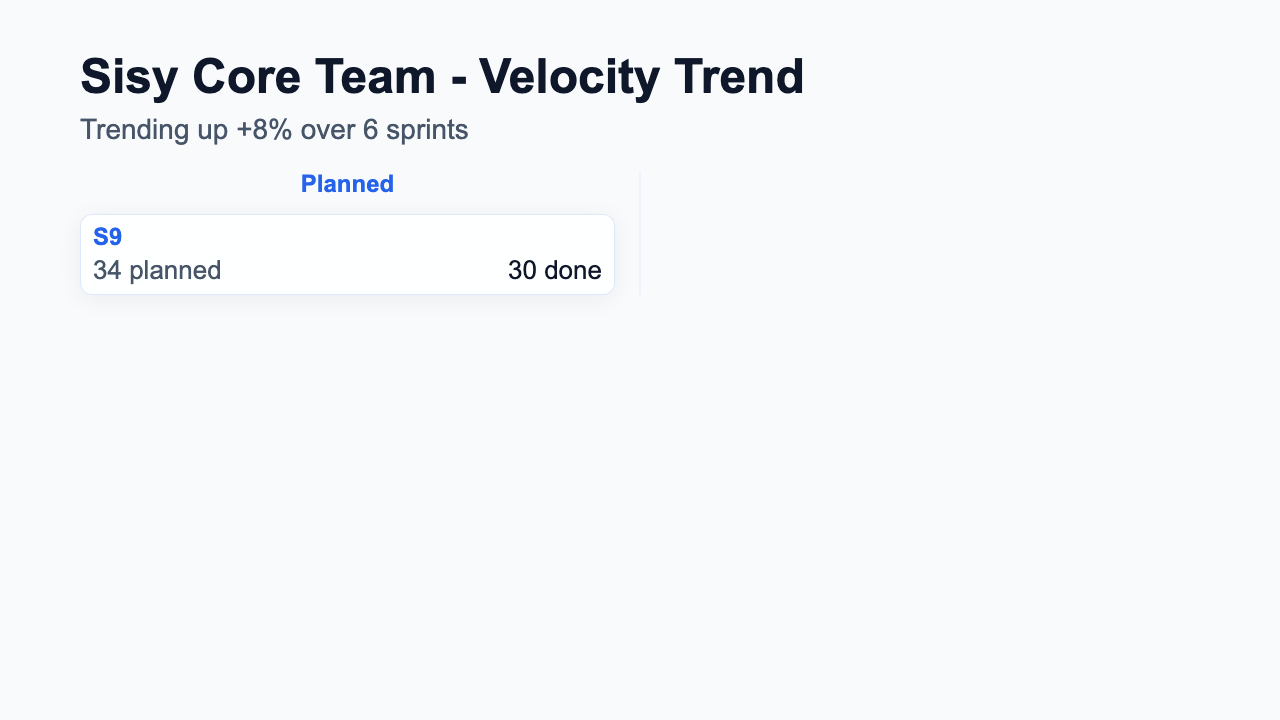Click the empty panel beside the divider

[x=900, y=234]
